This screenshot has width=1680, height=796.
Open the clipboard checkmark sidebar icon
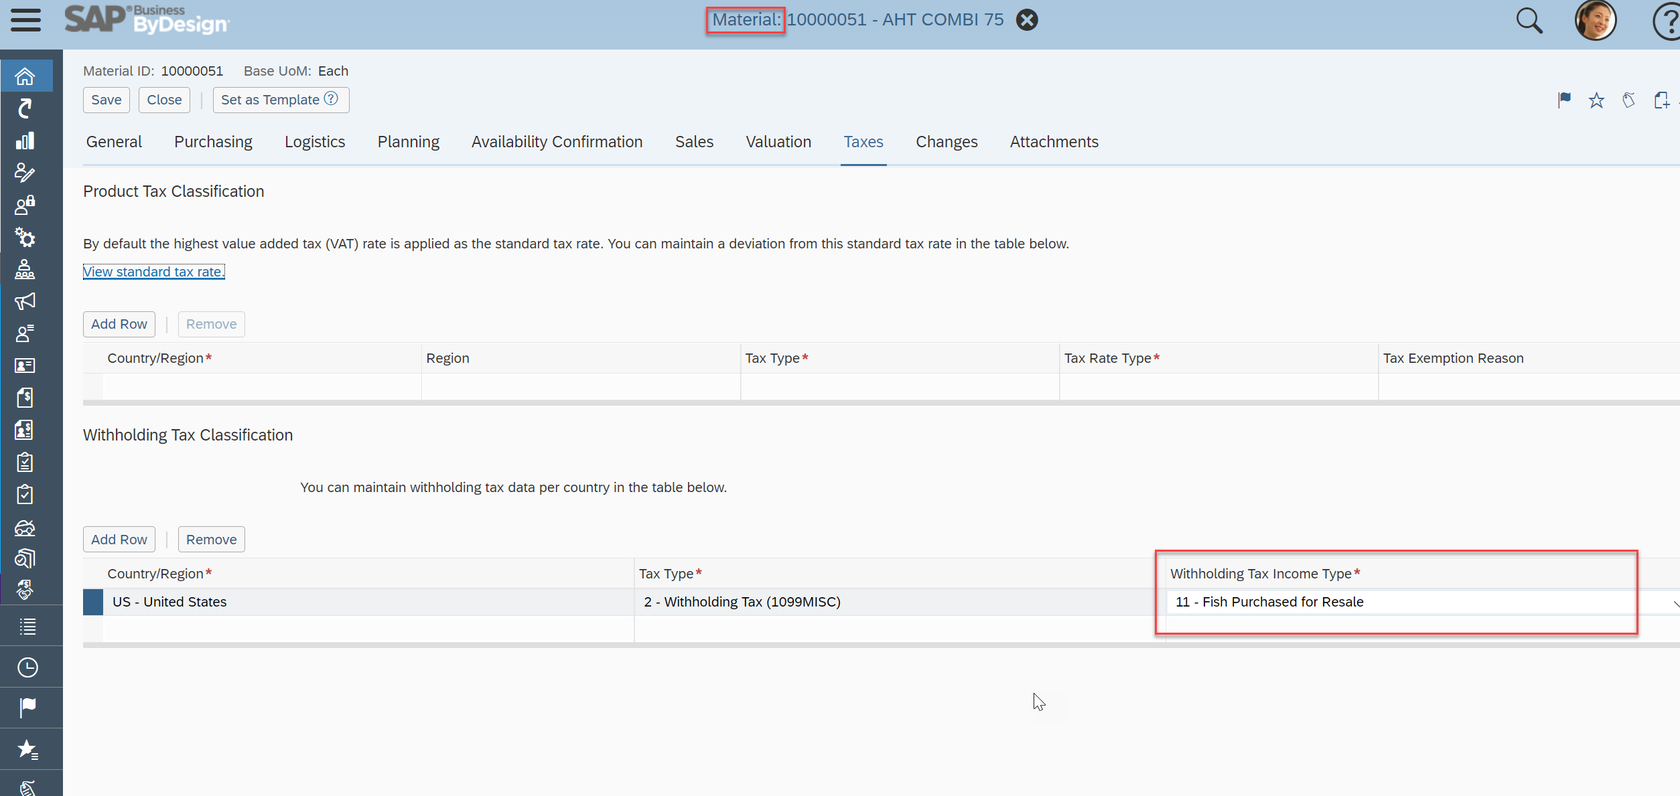tap(25, 494)
